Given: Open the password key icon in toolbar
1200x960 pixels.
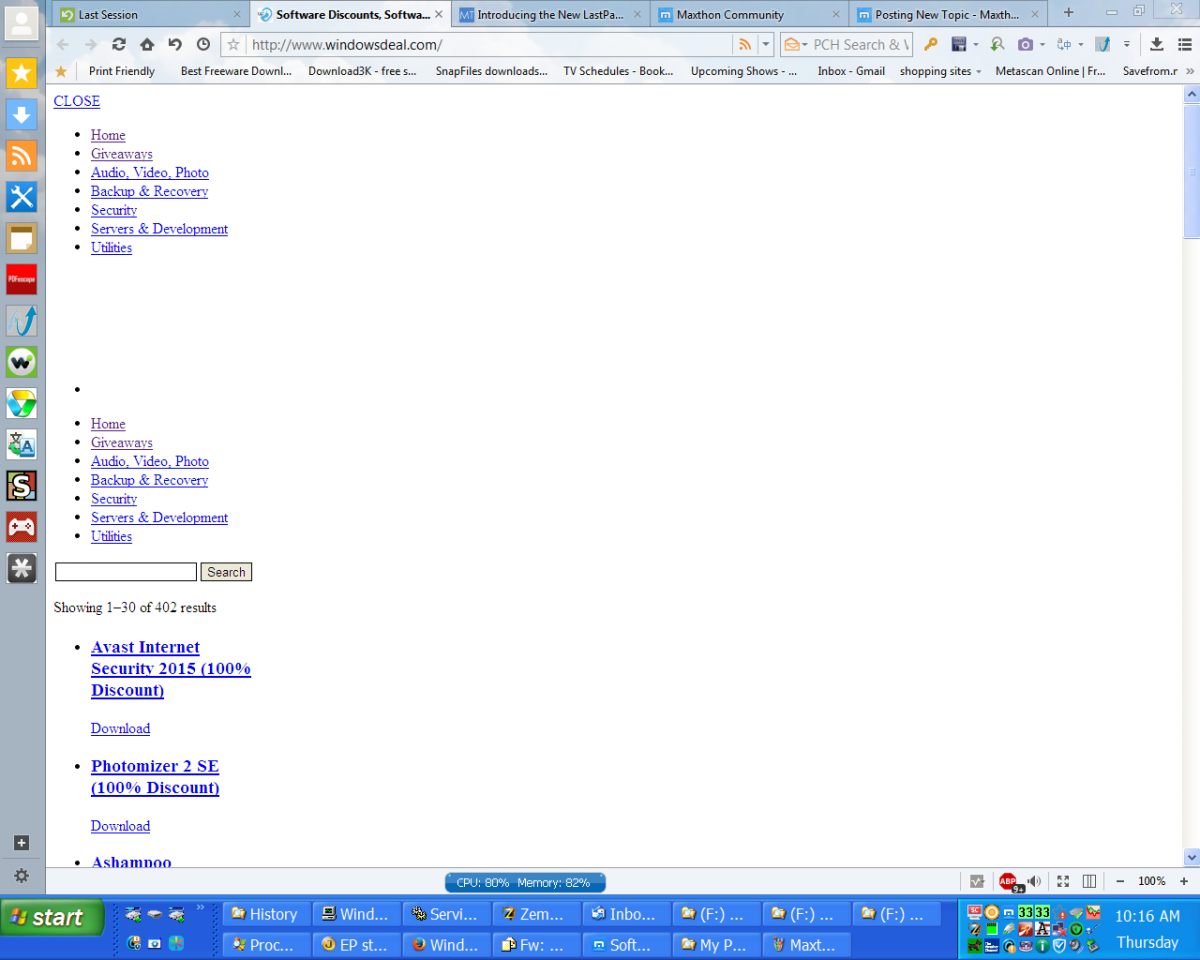Looking at the screenshot, I should tap(930, 44).
